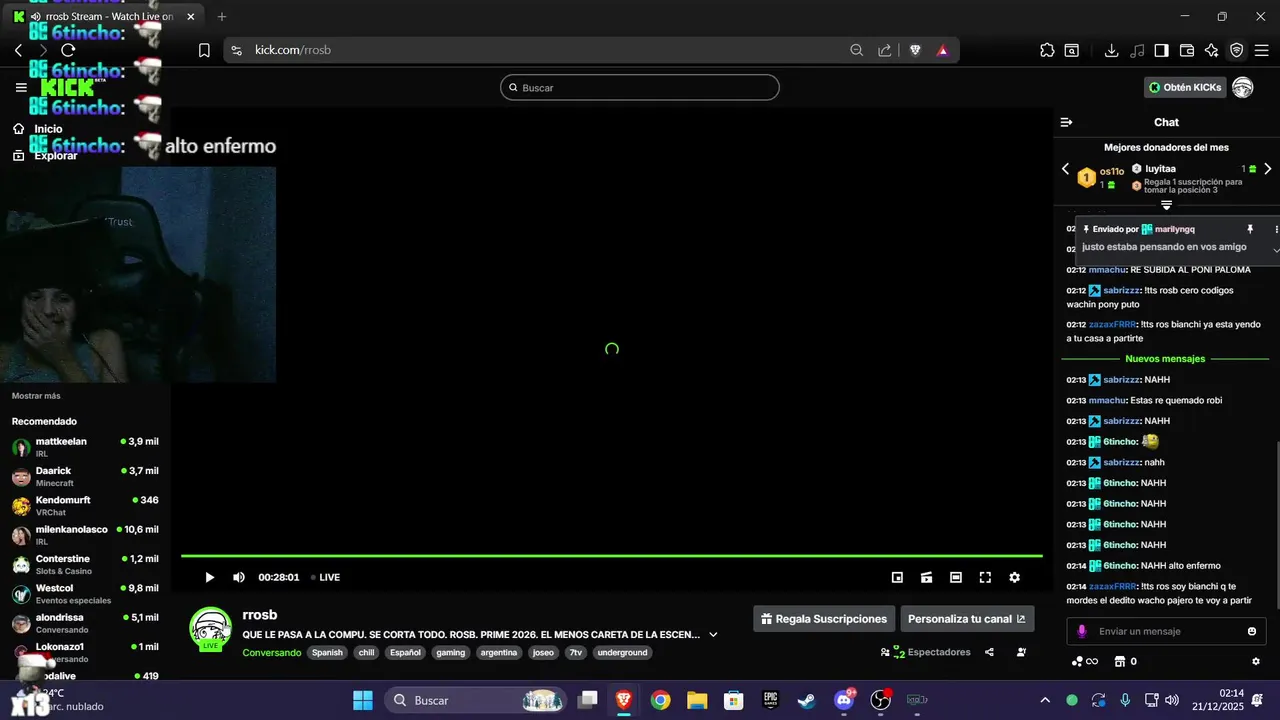Jump to Nuevos mensajes in chat
This screenshot has width=1280, height=720.
1165,358
